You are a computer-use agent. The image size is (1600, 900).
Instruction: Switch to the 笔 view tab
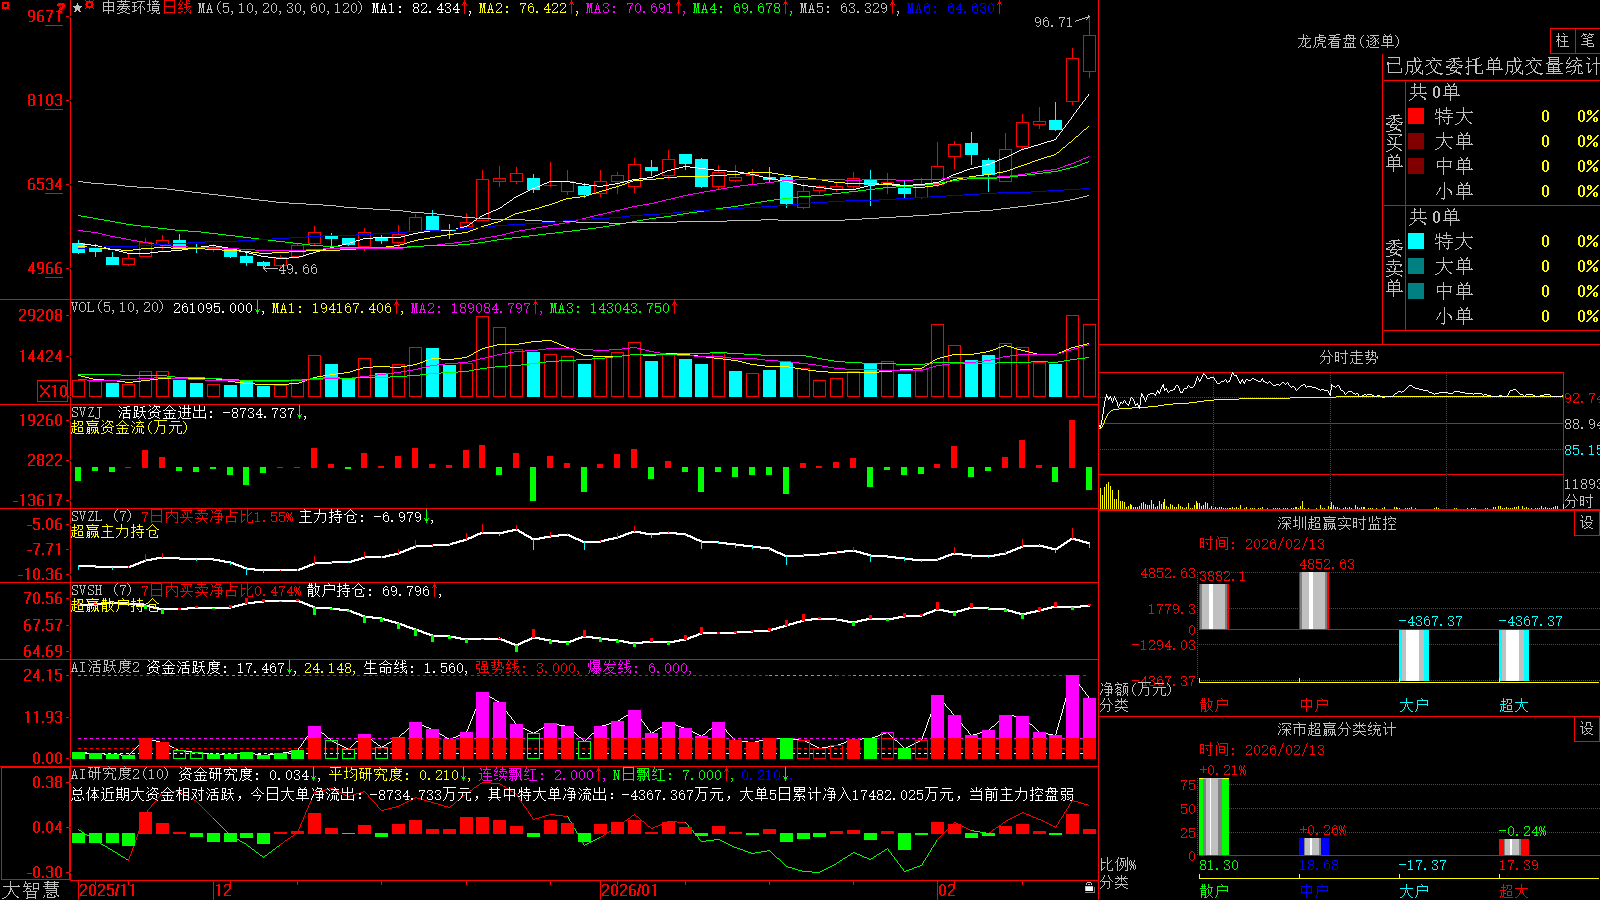(1588, 40)
